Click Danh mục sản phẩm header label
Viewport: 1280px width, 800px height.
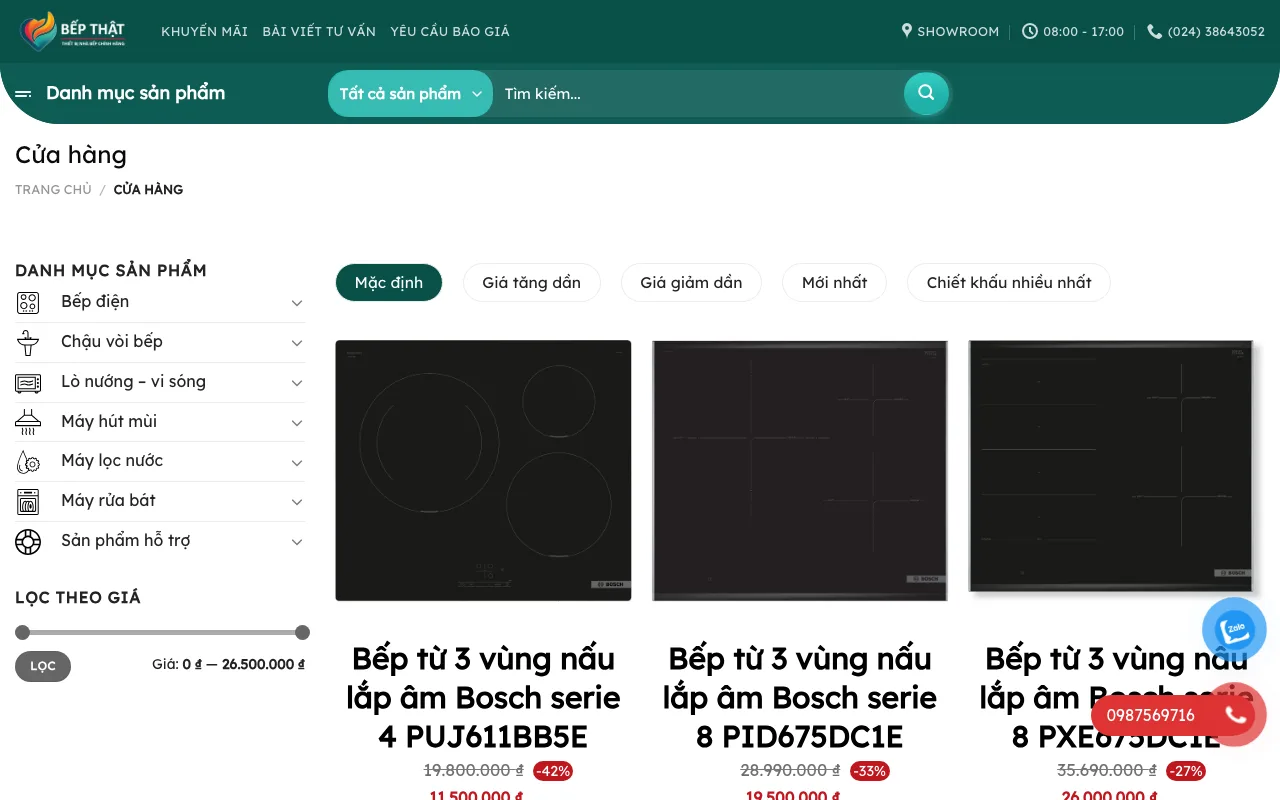click(x=135, y=93)
